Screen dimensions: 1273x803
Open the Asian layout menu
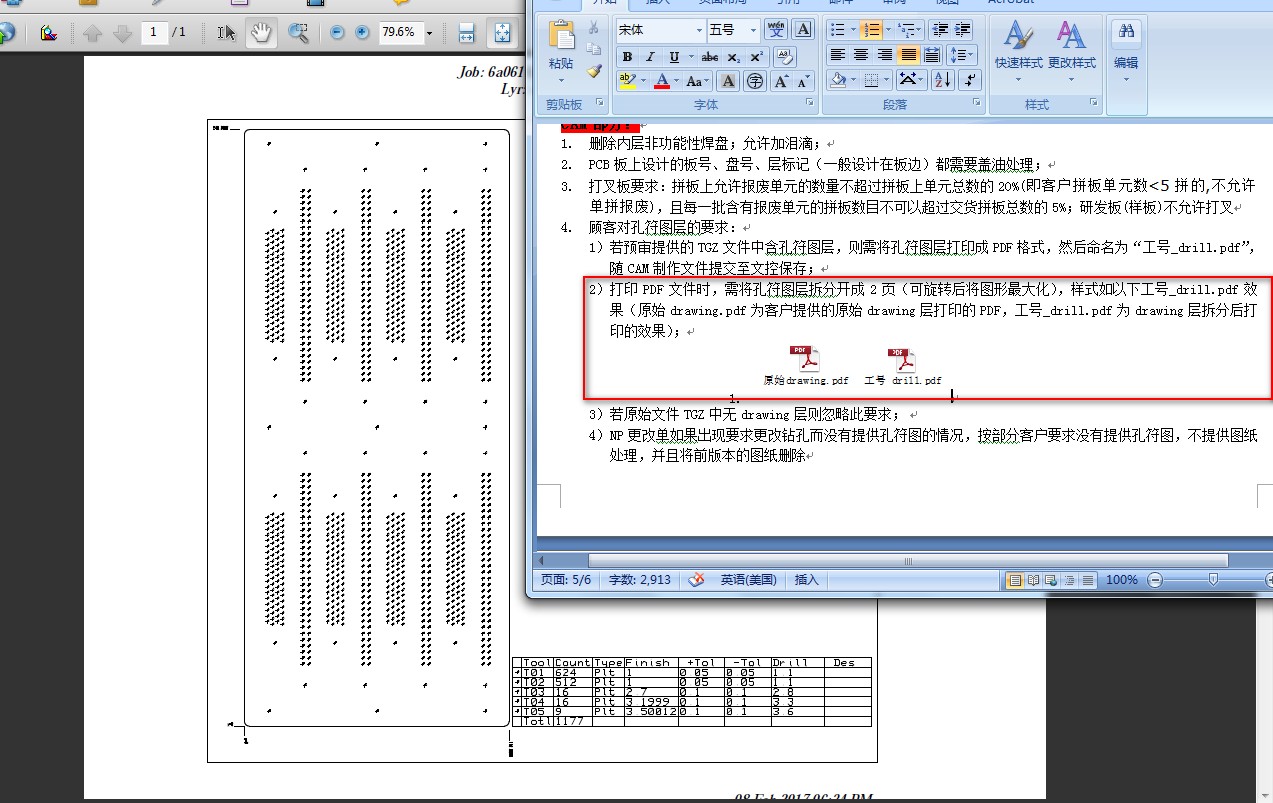click(910, 80)
